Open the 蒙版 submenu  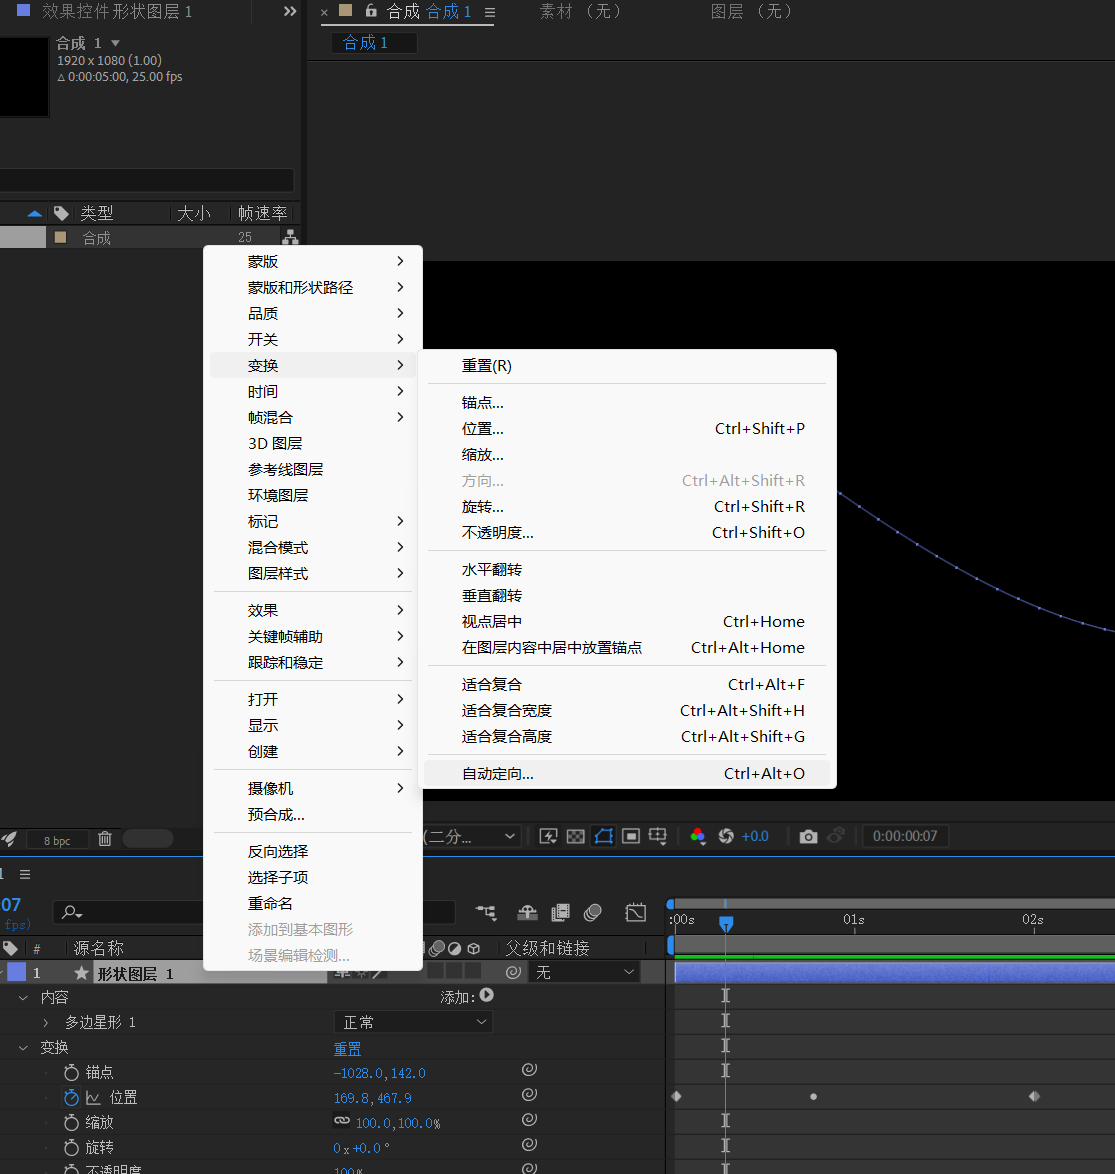[312, 261]
